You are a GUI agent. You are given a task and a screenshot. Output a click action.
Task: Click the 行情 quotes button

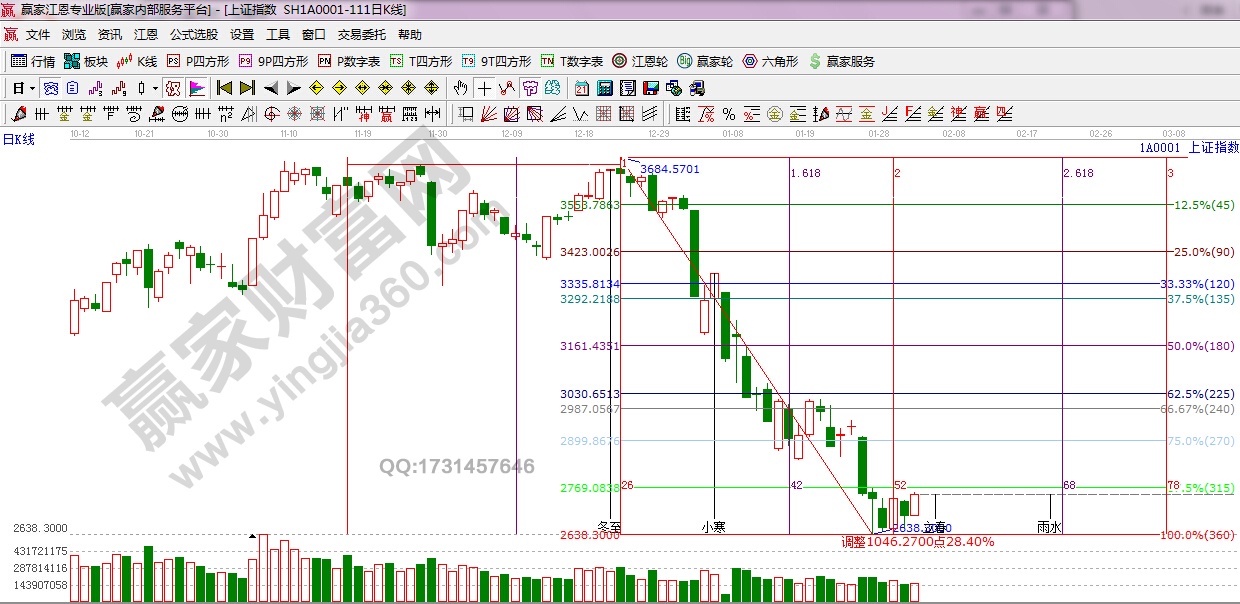[x=33, y=61]
